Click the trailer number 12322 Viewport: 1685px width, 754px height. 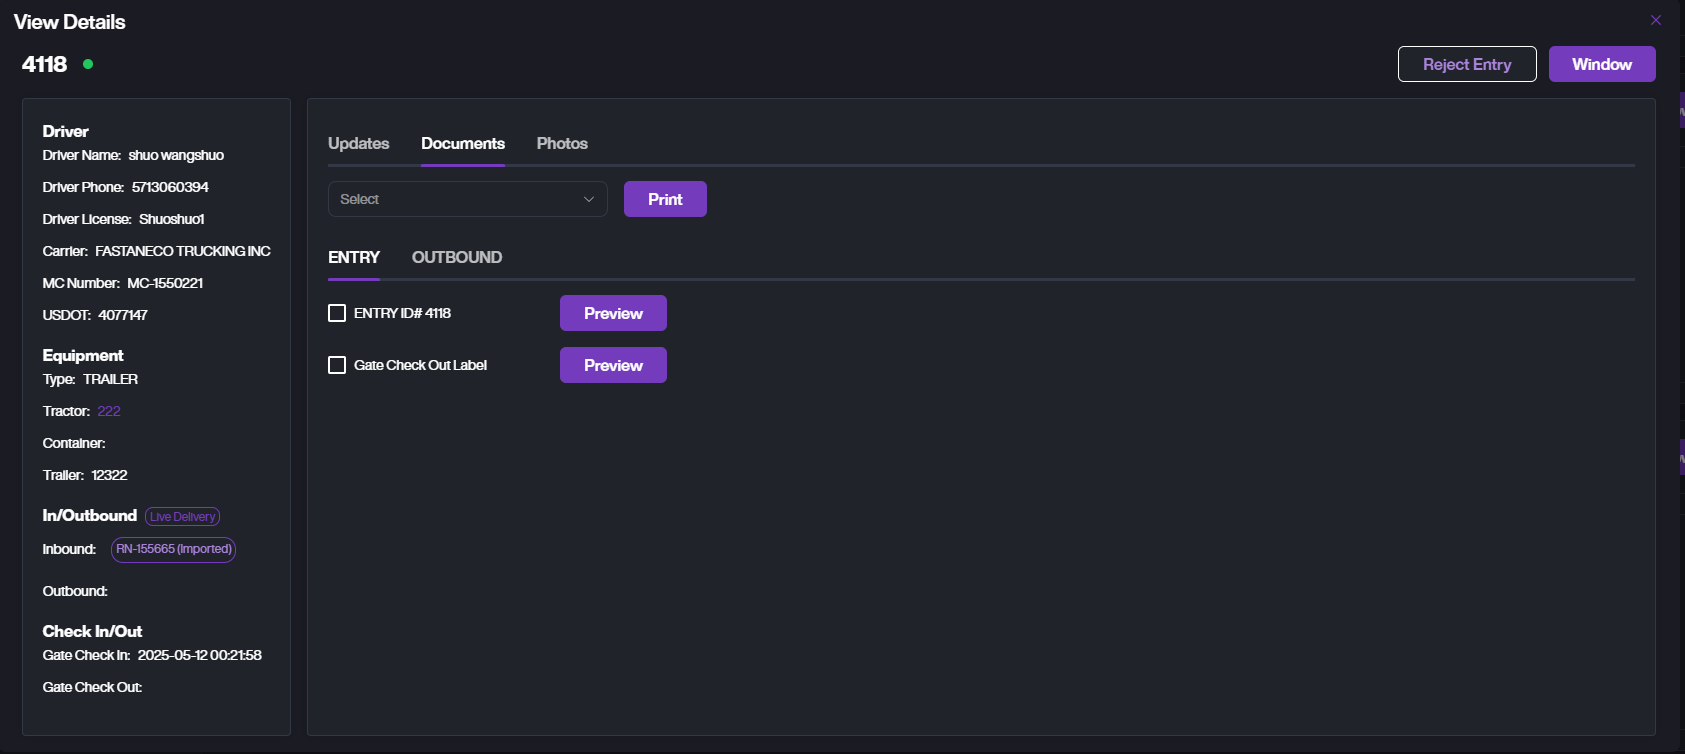109,475
